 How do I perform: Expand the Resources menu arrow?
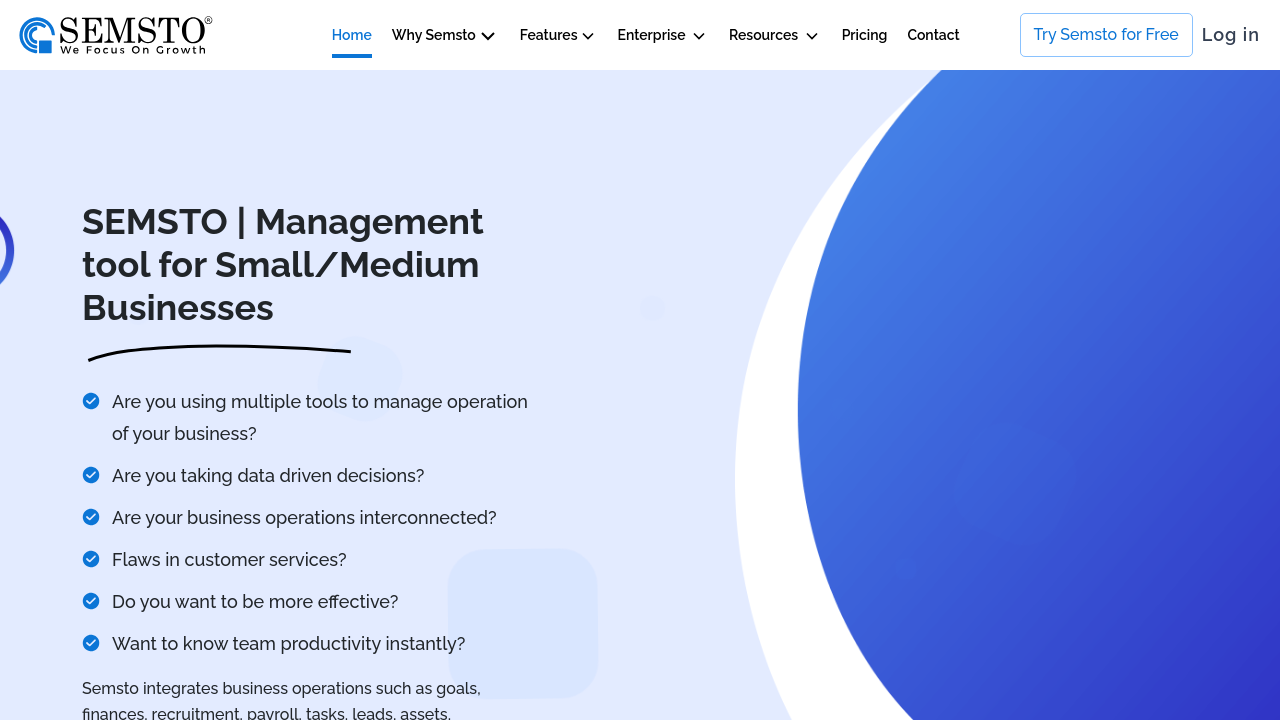point(812,36)
